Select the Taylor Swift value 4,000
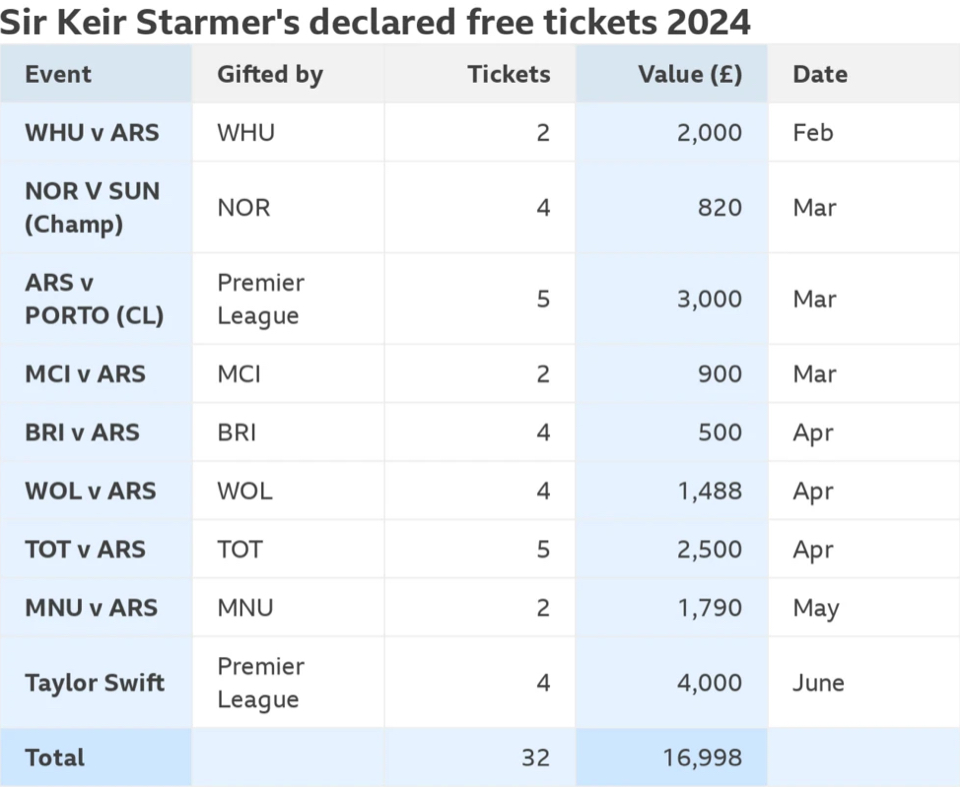 point(710,682)
